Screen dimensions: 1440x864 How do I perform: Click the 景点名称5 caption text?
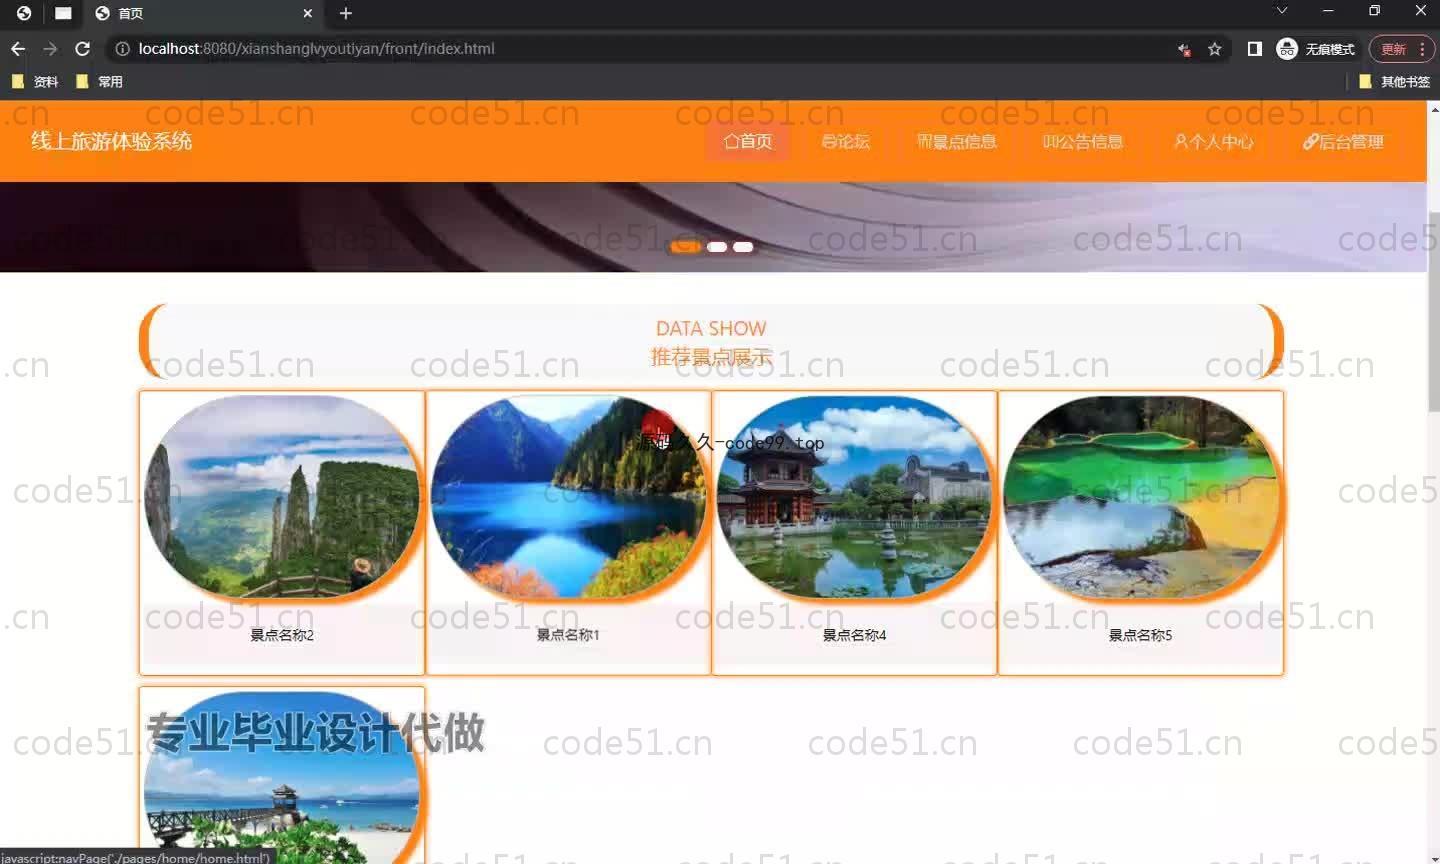1140,634
